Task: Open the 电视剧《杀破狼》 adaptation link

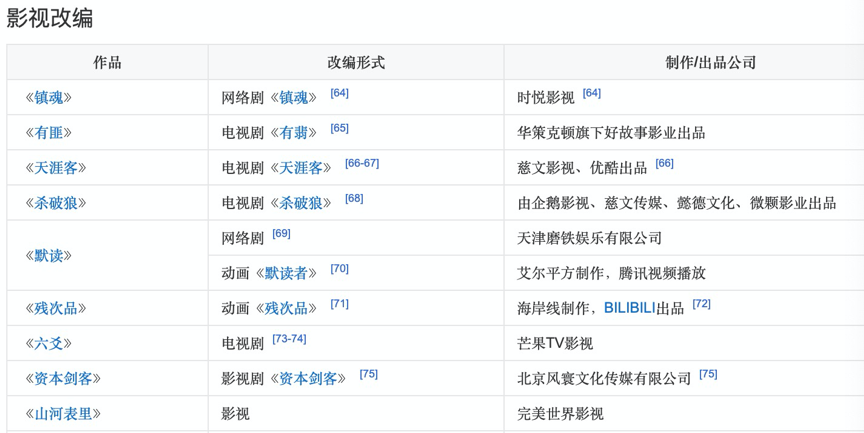Action: [x=300, y=203]
